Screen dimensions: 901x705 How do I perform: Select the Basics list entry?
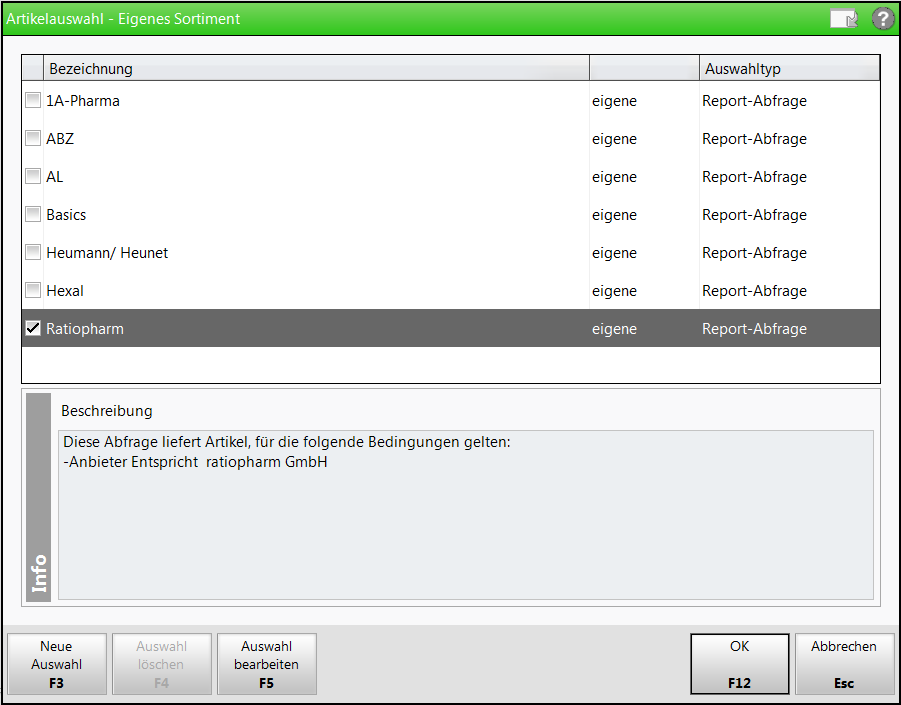tap(66, 215)
